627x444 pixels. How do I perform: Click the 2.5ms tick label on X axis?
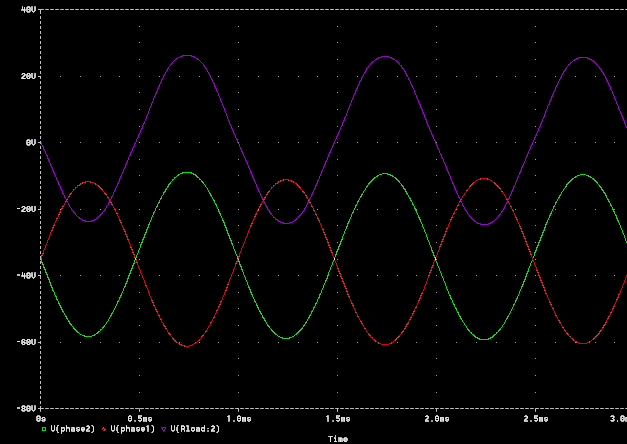point(535,418)
